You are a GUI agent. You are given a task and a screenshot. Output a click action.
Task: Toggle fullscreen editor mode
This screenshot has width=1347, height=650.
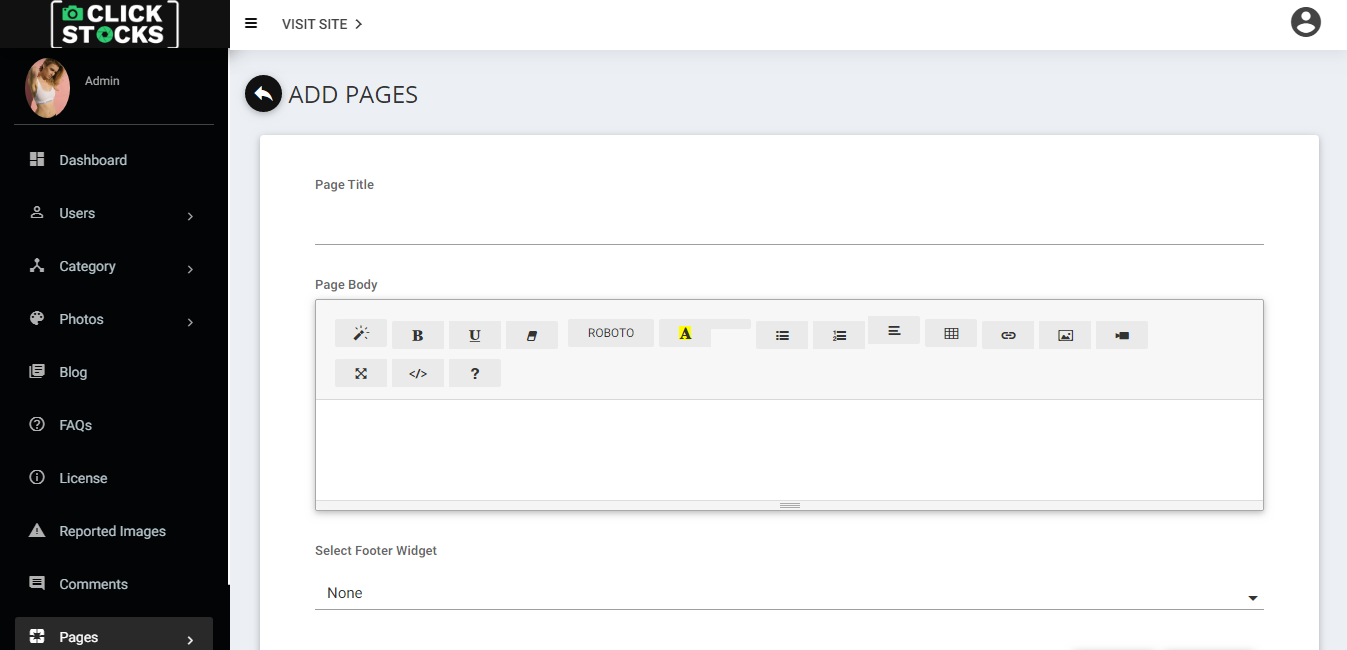point(361,373)
